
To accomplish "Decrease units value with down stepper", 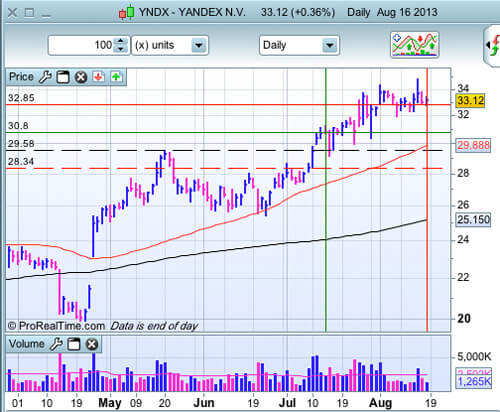I will tap(120, 49).
